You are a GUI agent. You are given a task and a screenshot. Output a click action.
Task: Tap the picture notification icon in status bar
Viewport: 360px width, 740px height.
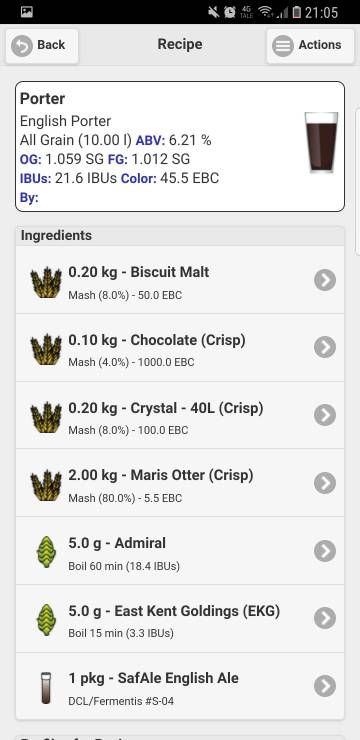(27, 12)
